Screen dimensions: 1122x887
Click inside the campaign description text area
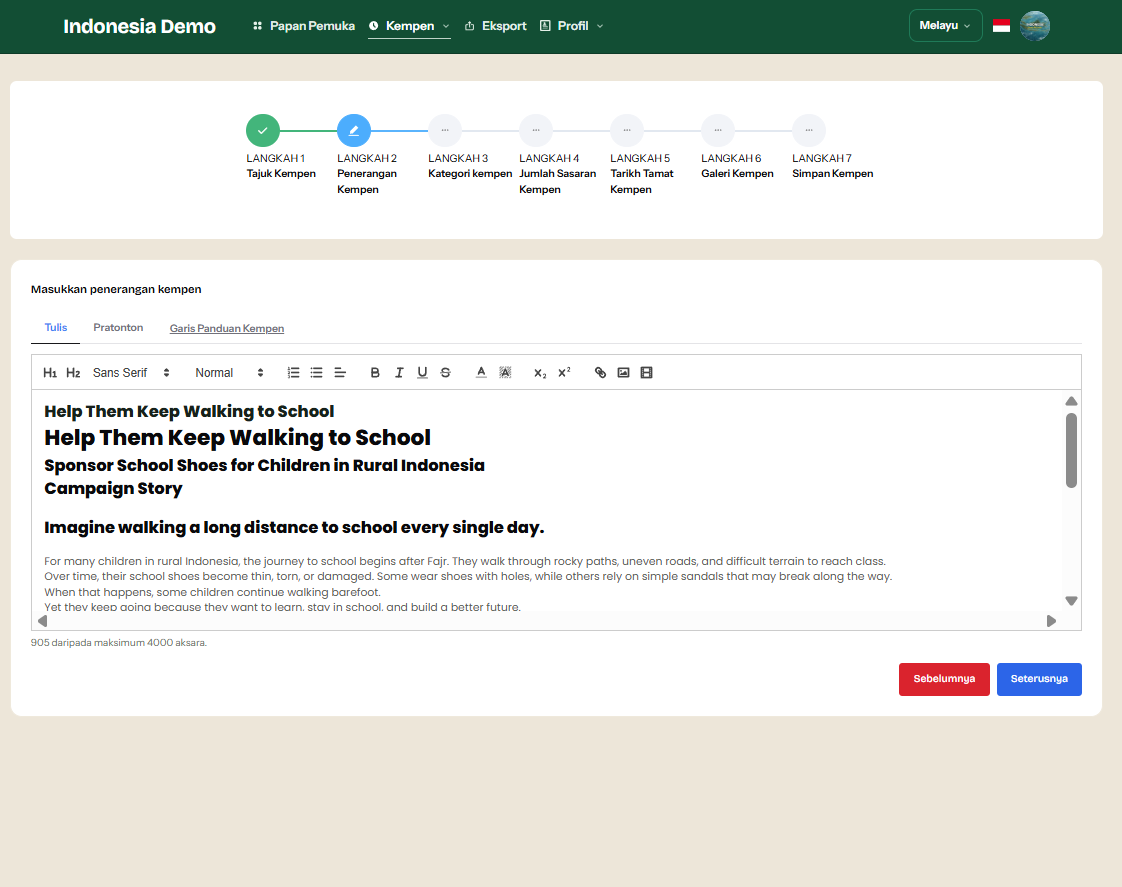[x=547, y=501]
